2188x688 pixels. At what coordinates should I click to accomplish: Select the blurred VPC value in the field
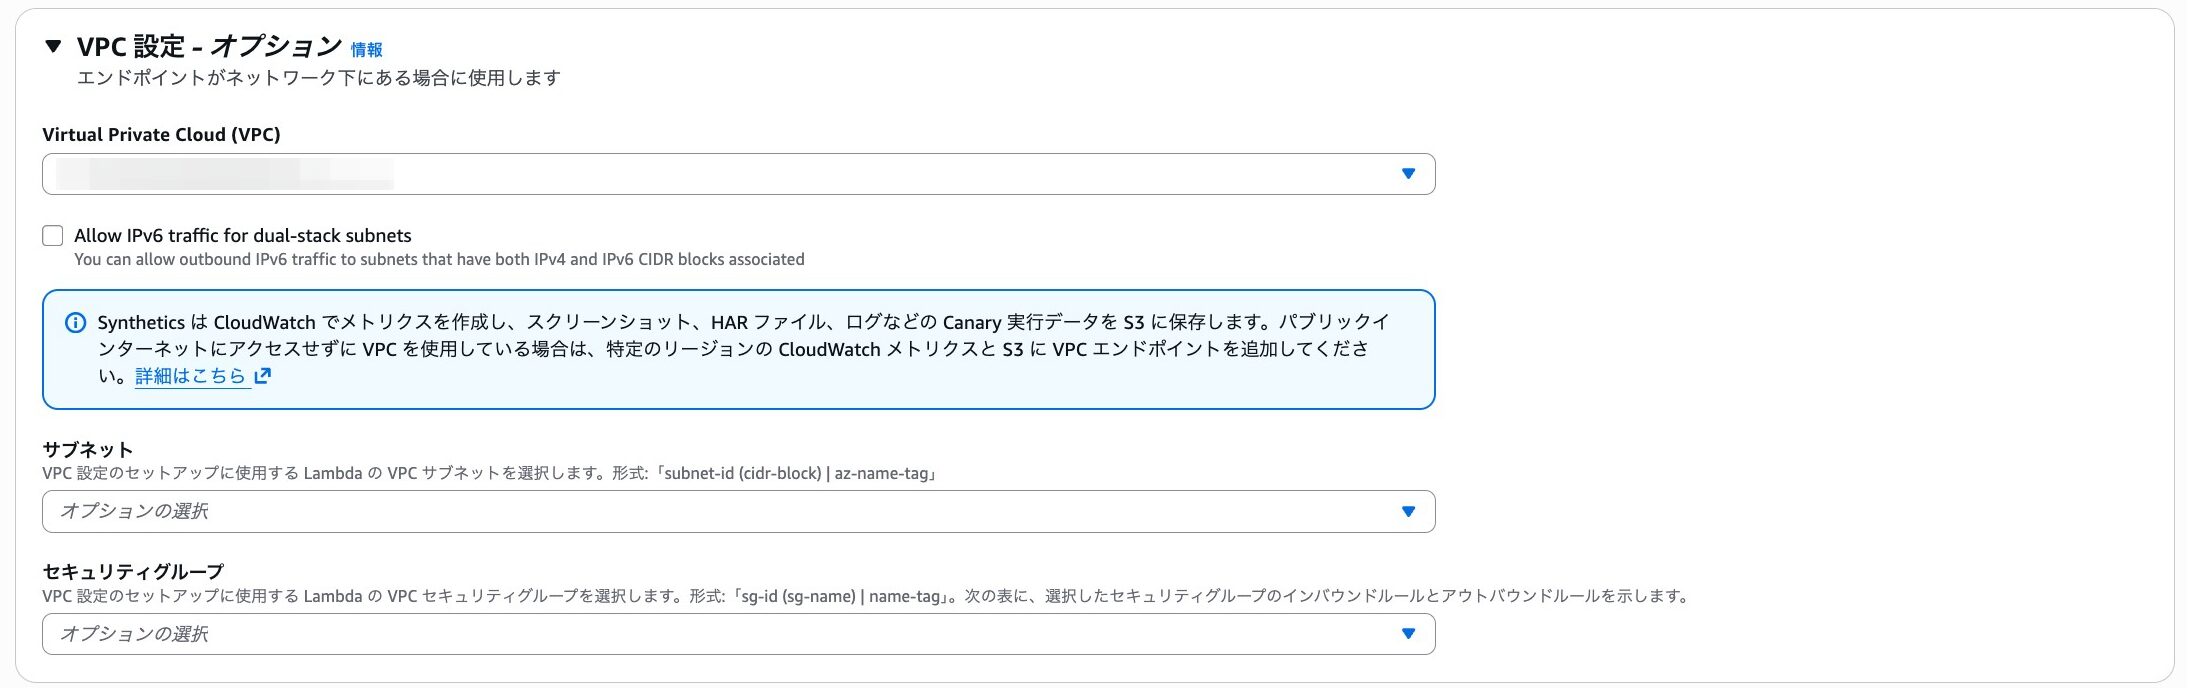(x=225, y=174)
